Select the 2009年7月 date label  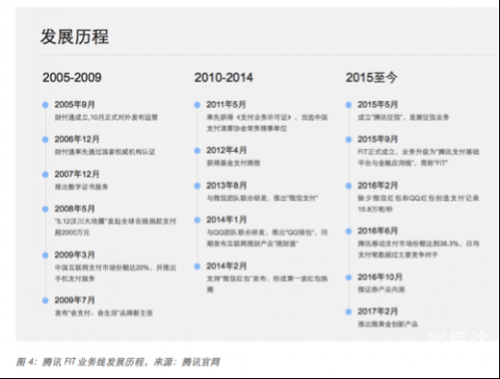(x=75, y=300)
